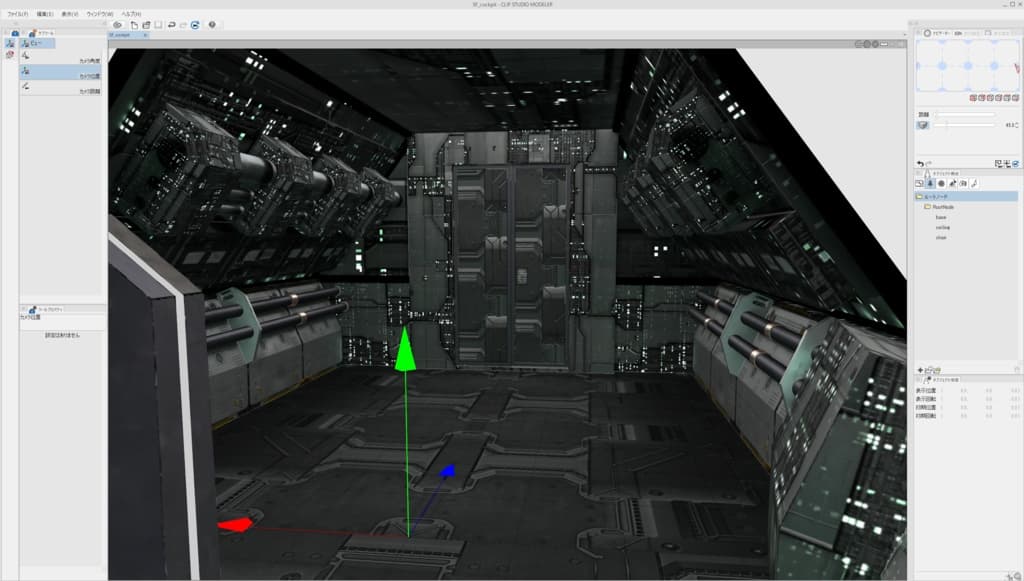Select the ビュー sub tool group
Screen dimensions: 1024x581
[x=37, y=43]
